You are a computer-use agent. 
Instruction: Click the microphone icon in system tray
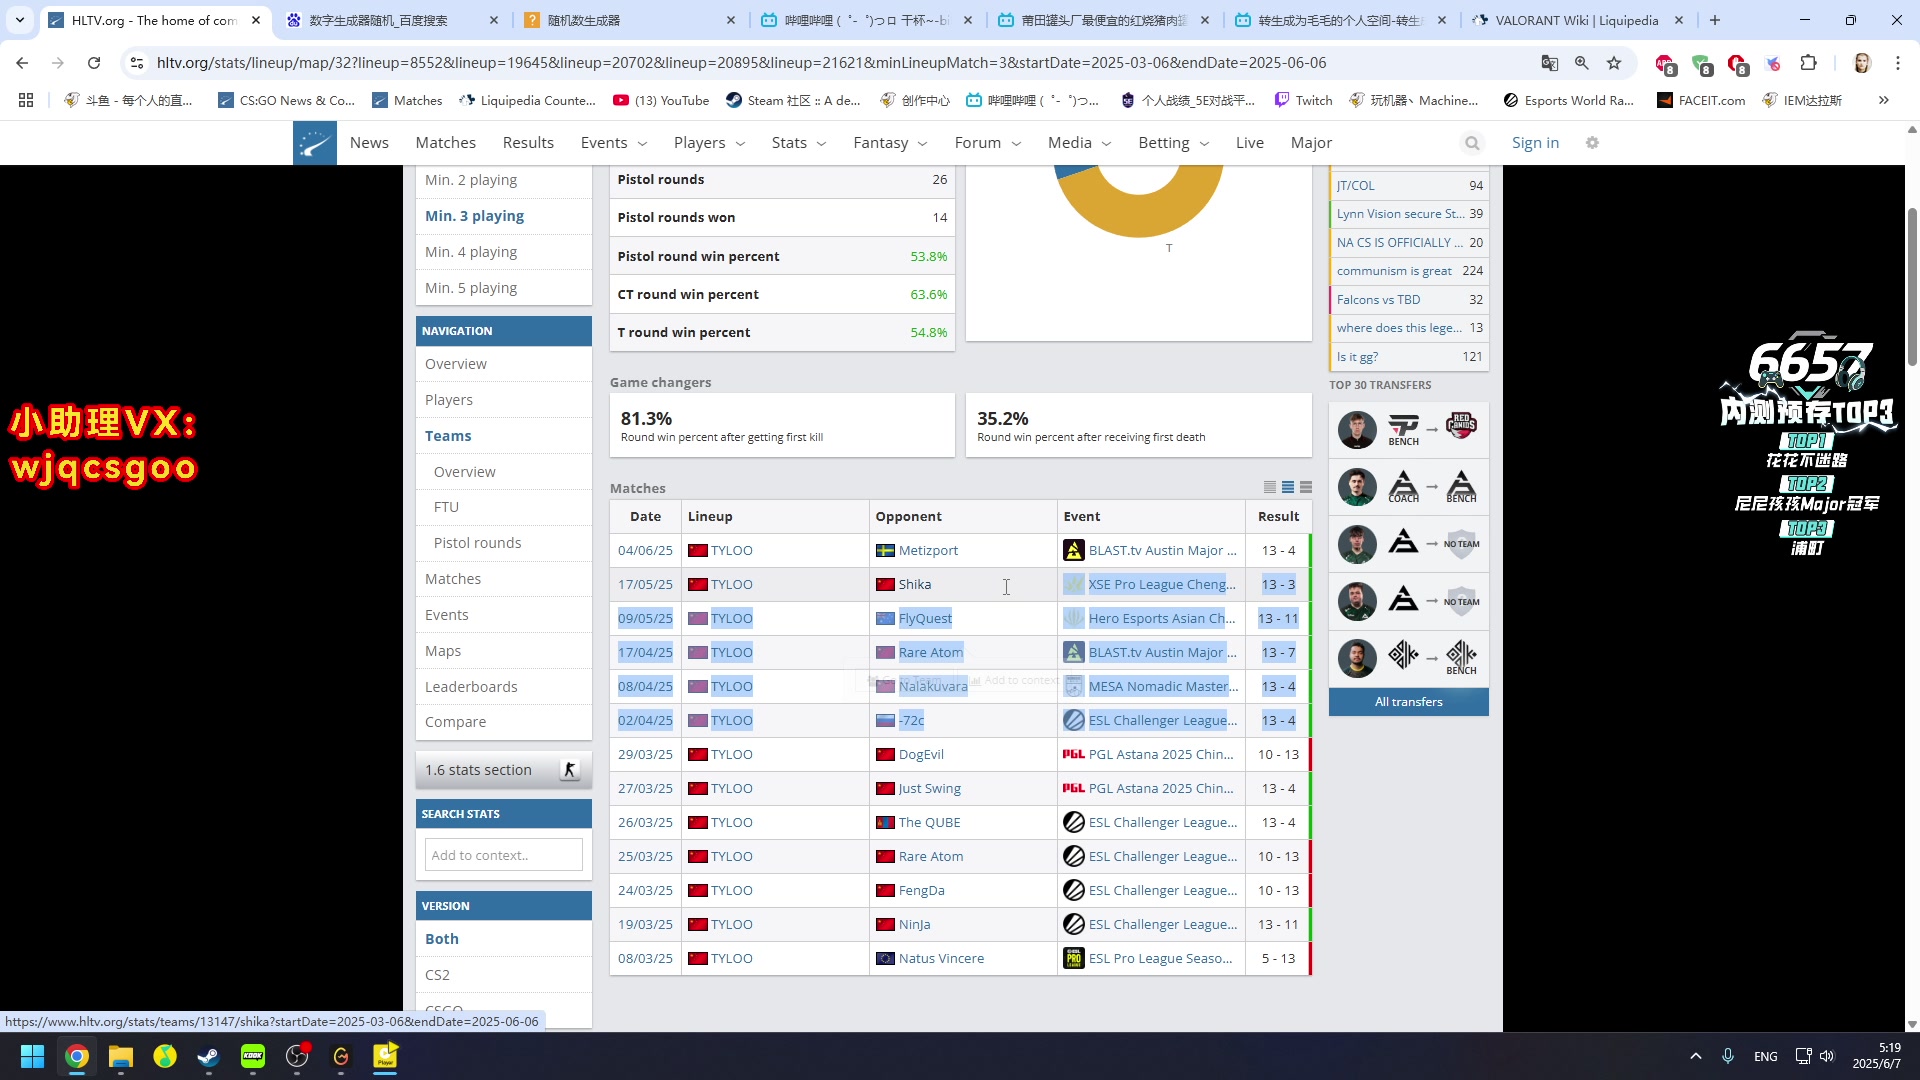1727,1056
